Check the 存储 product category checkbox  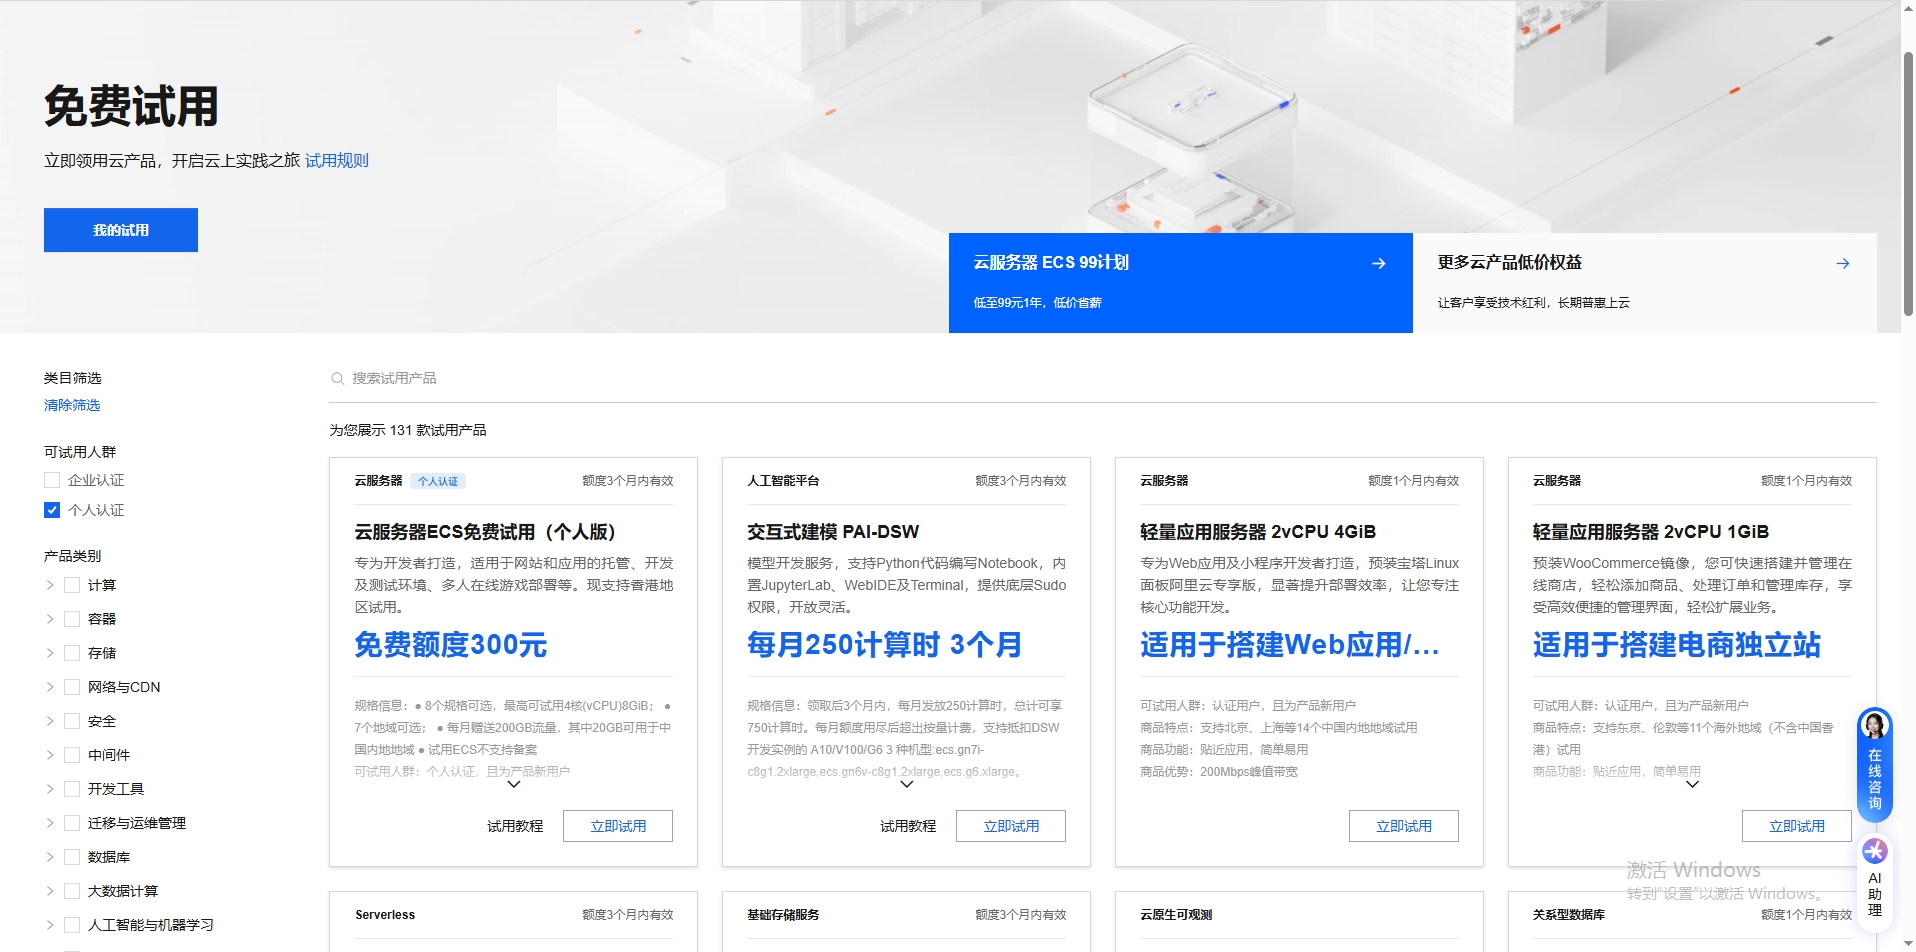click(72, 653)
